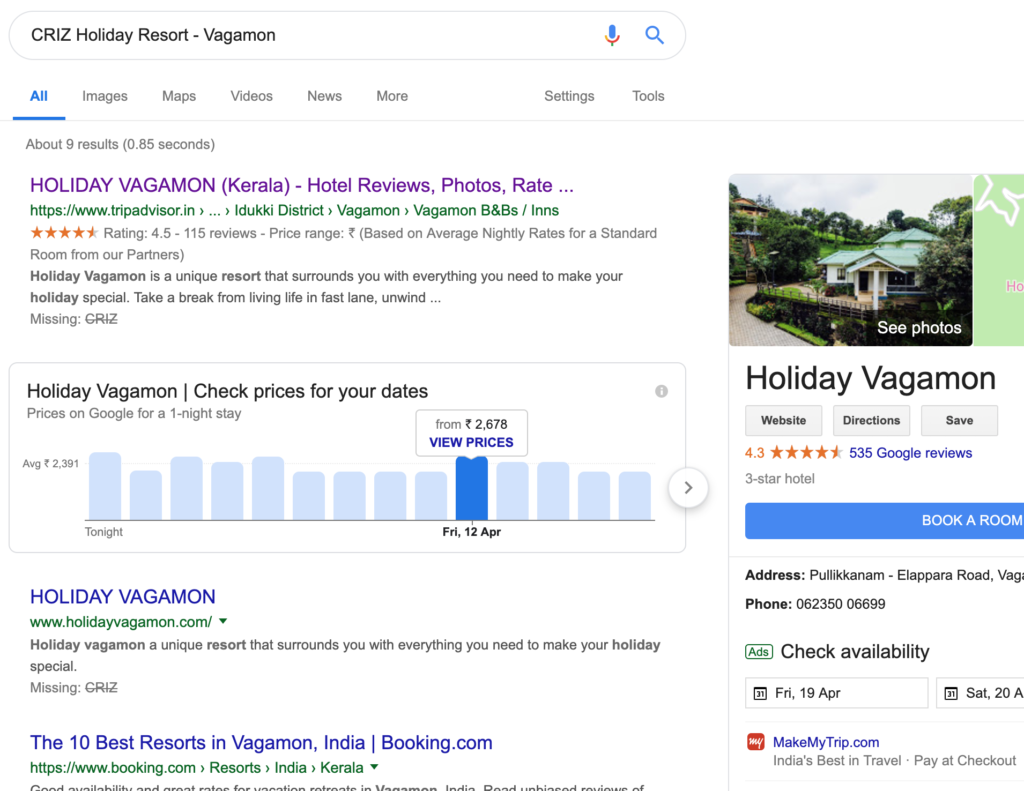Open the TripAdvisor Holiday Vagamon result
1024x791 pixels.
pos(302,186)
